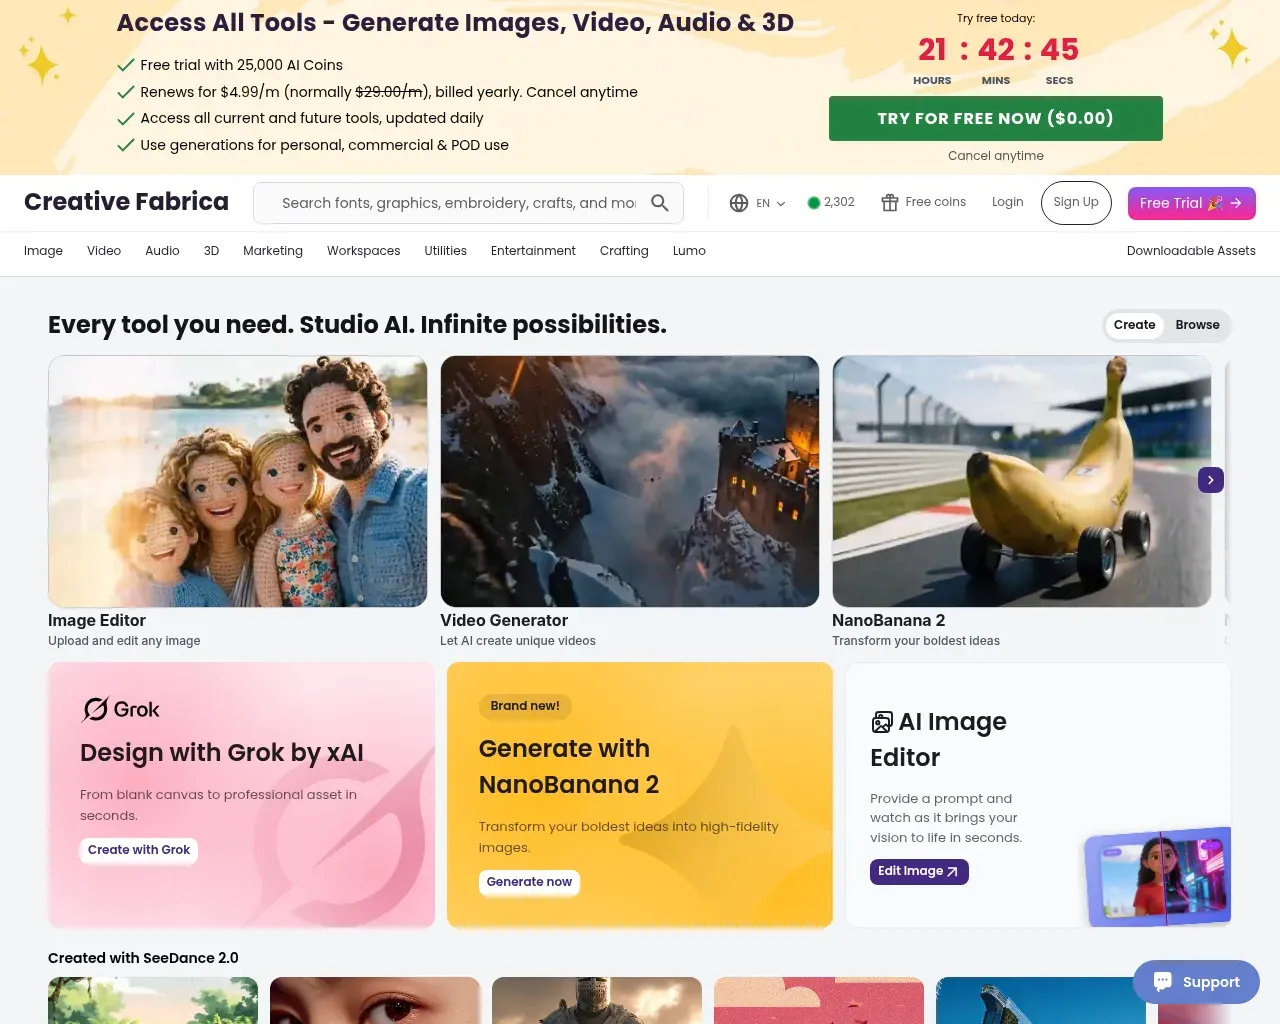
Task: Open the Video menu
Action: click(x=104, y=251)
